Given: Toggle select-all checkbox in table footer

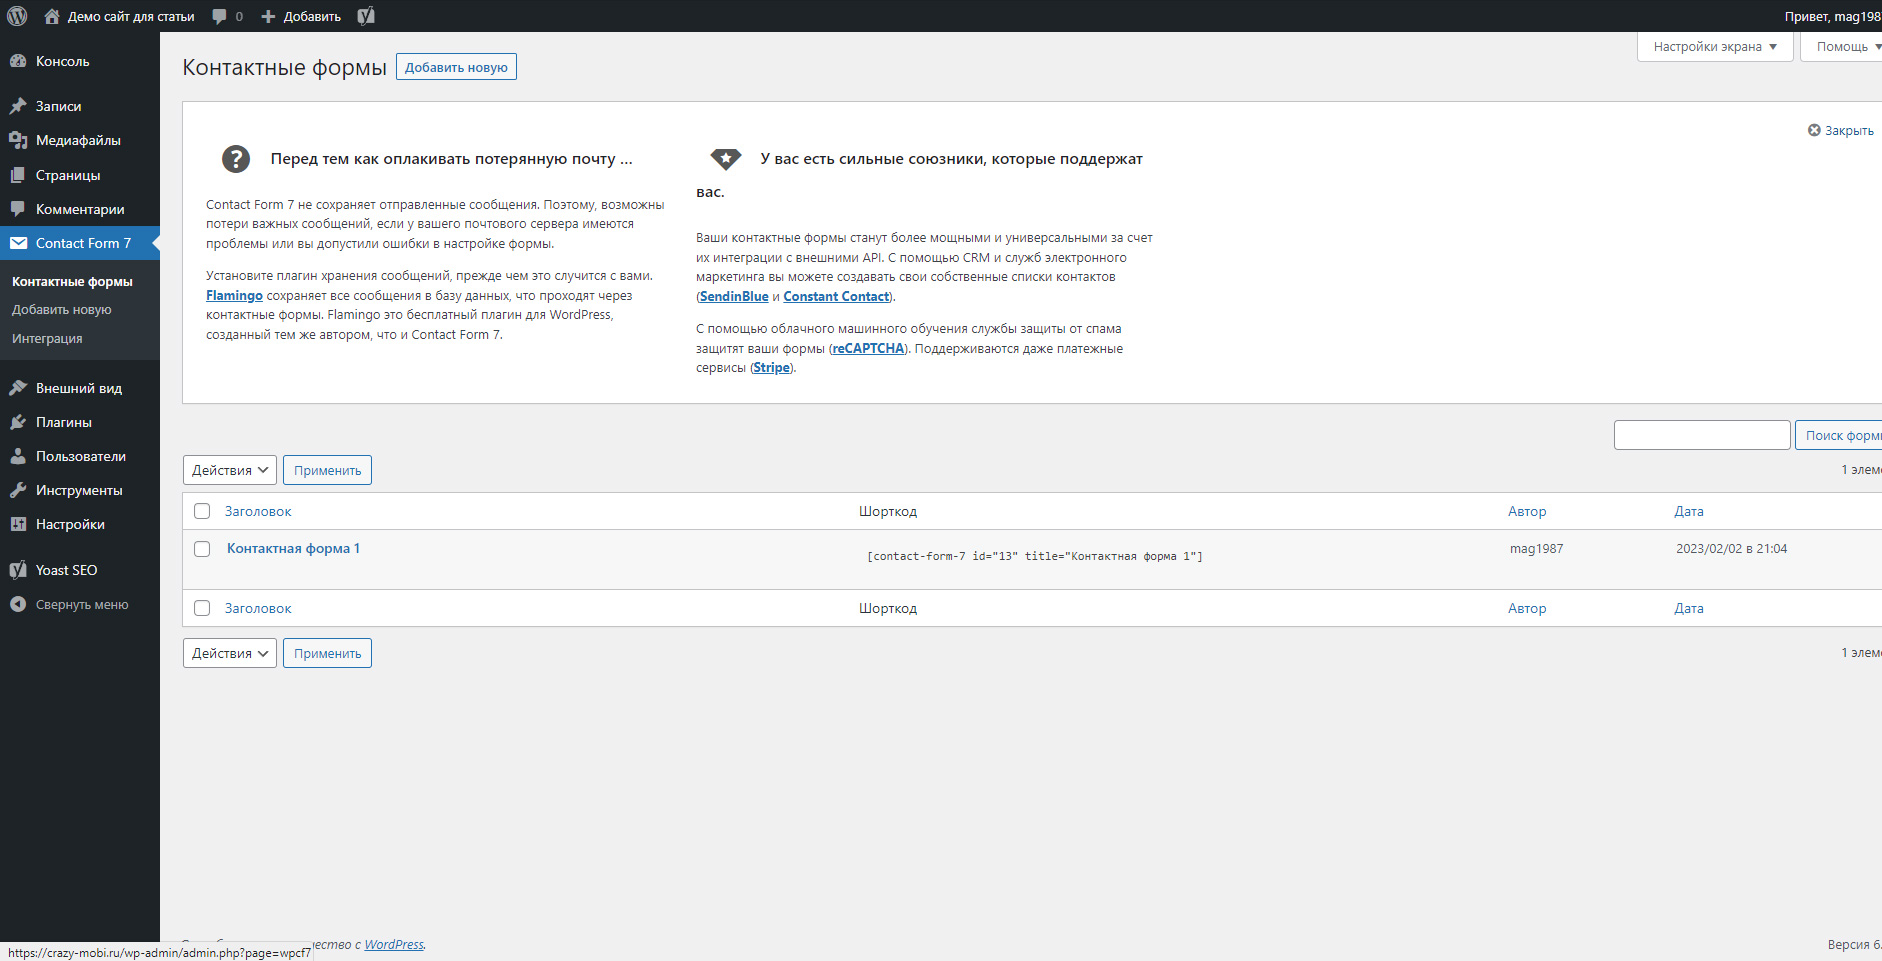Looking at the screenshot, I should tap(202, 608).
